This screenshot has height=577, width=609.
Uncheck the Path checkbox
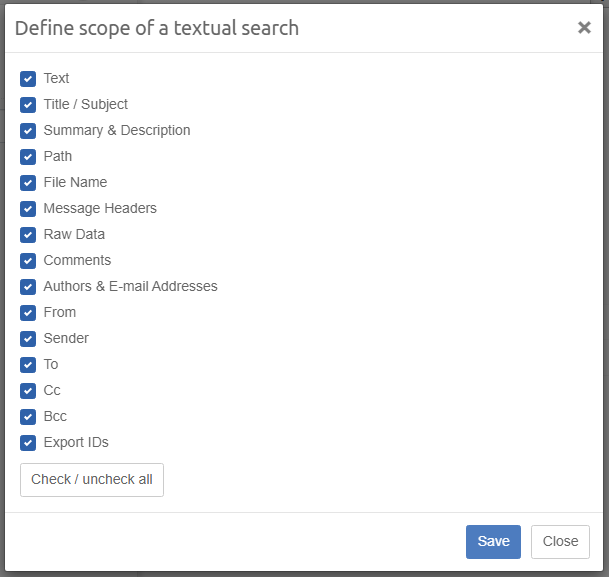(28, 157)
